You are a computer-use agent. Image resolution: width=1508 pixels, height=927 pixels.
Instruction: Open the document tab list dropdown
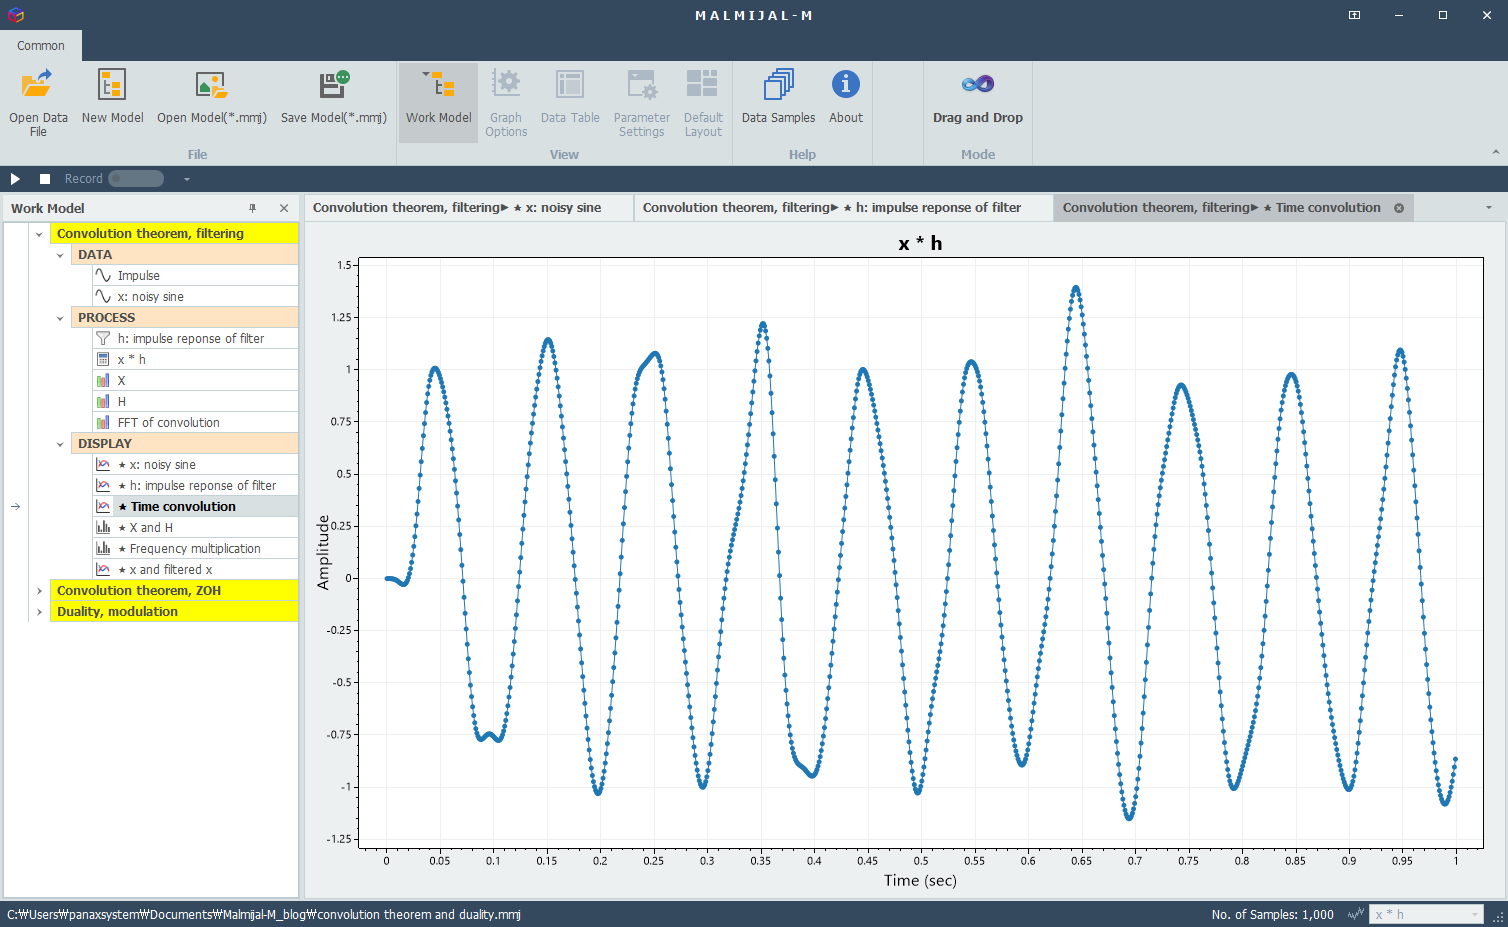coord(1489,208)
